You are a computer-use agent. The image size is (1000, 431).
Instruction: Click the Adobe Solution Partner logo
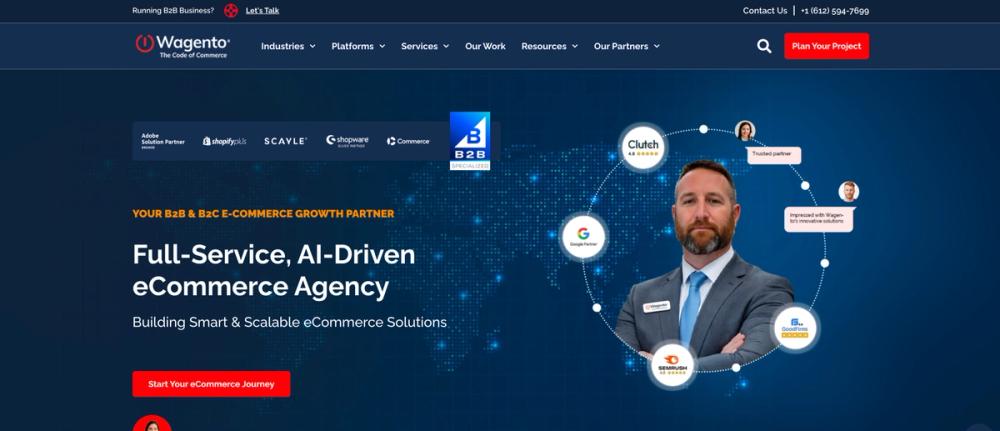[x=163, y=141]
